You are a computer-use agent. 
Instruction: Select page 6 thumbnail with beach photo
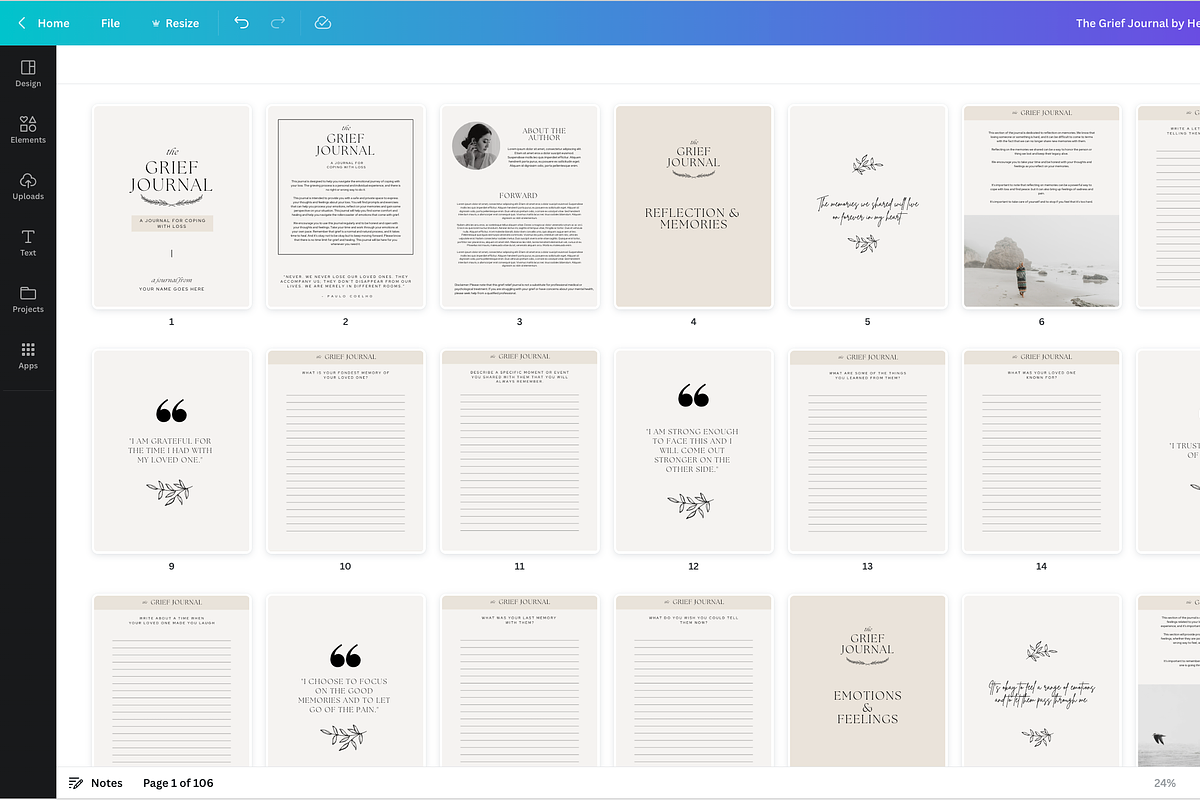pos(1041,207)
